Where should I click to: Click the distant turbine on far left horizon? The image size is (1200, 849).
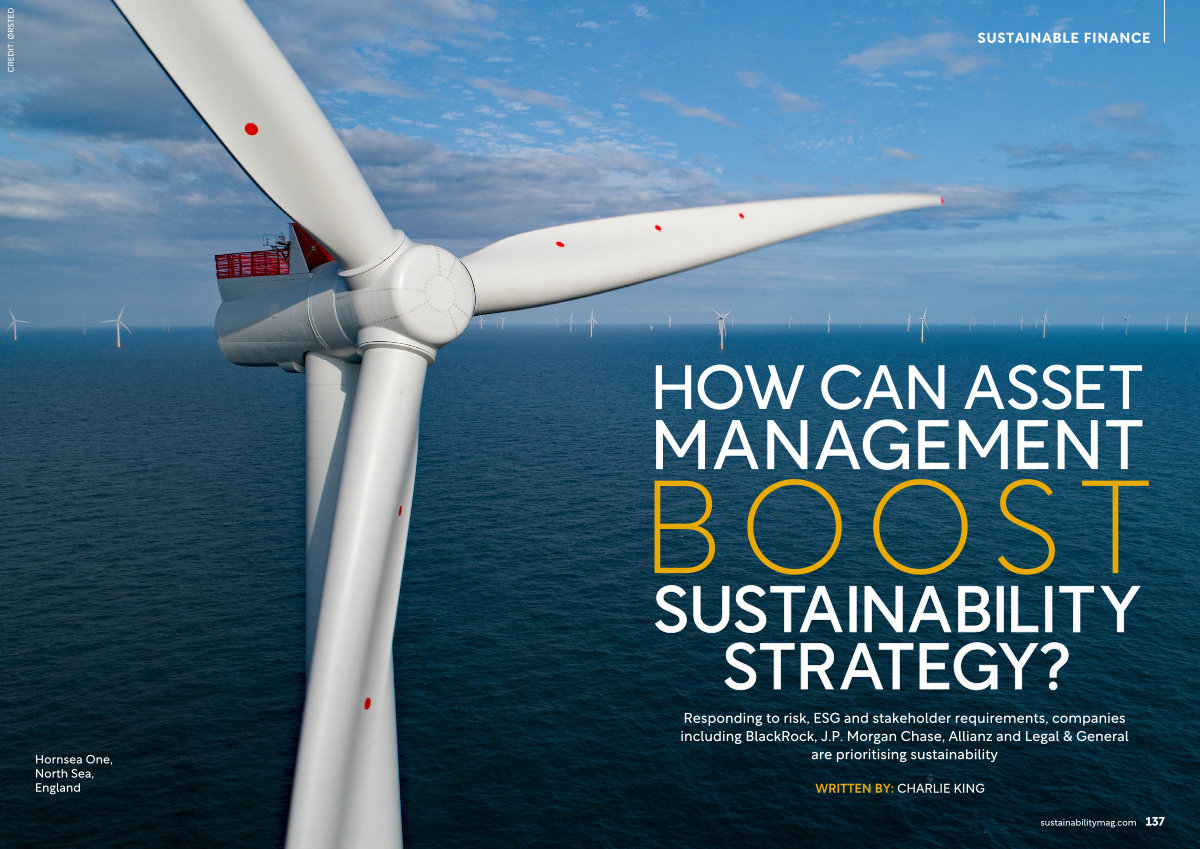(x=13, y=323)
